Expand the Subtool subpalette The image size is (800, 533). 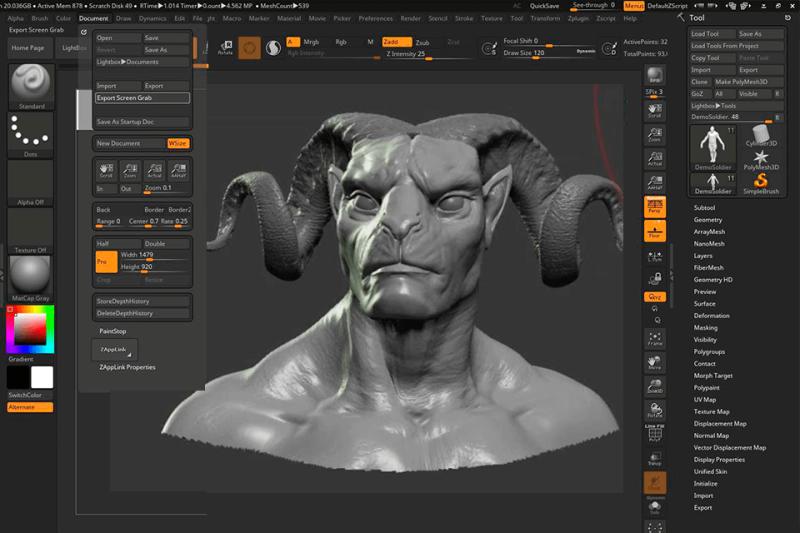[704, 208]
